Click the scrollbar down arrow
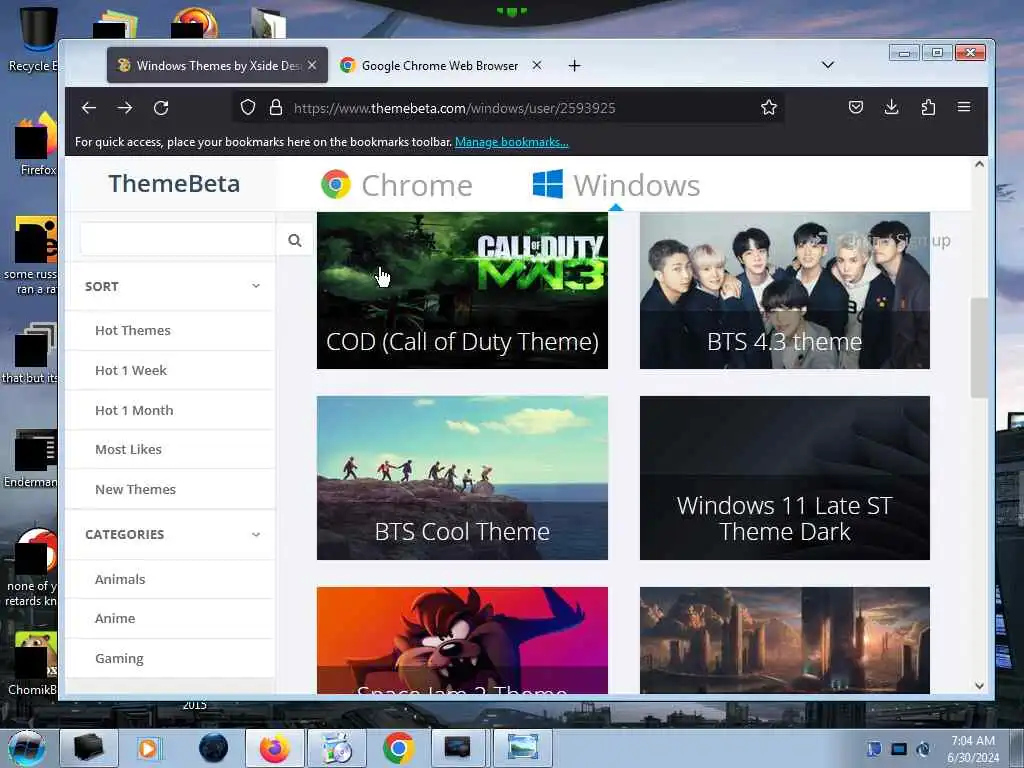 pos(979,686)
